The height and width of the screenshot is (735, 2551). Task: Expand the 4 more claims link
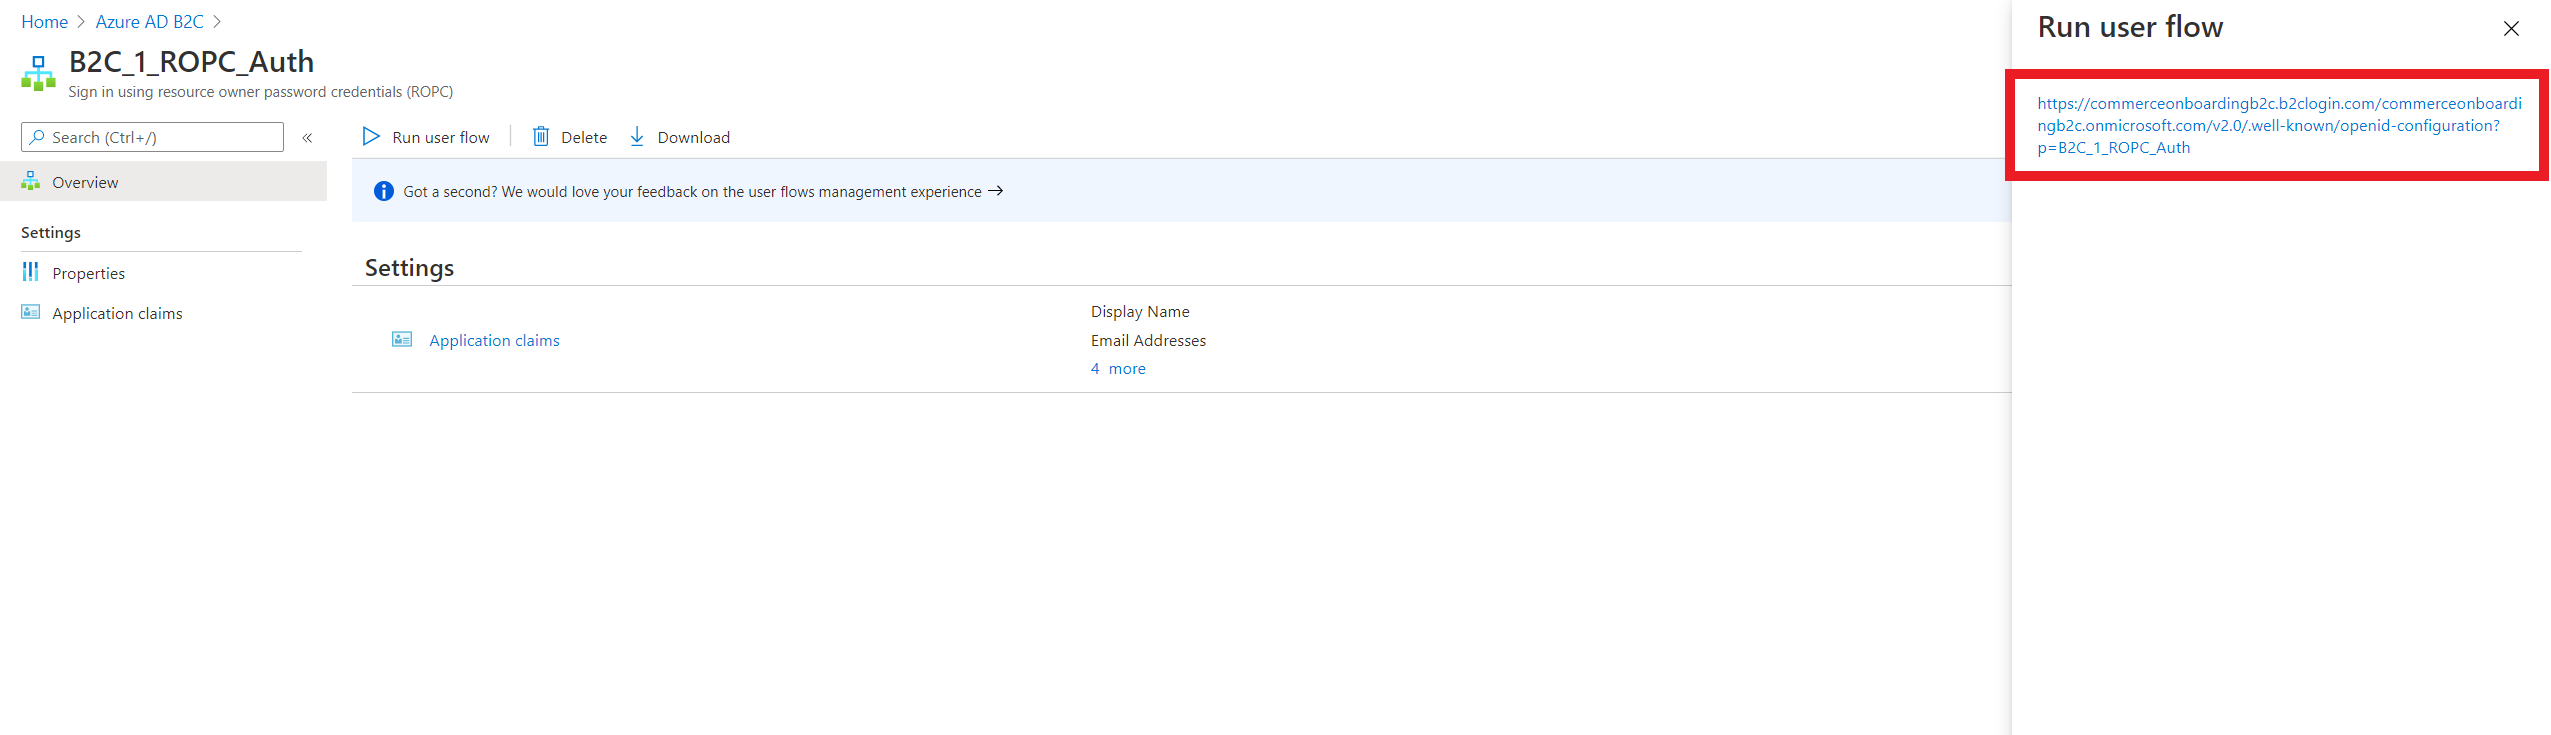(1118, 369)
